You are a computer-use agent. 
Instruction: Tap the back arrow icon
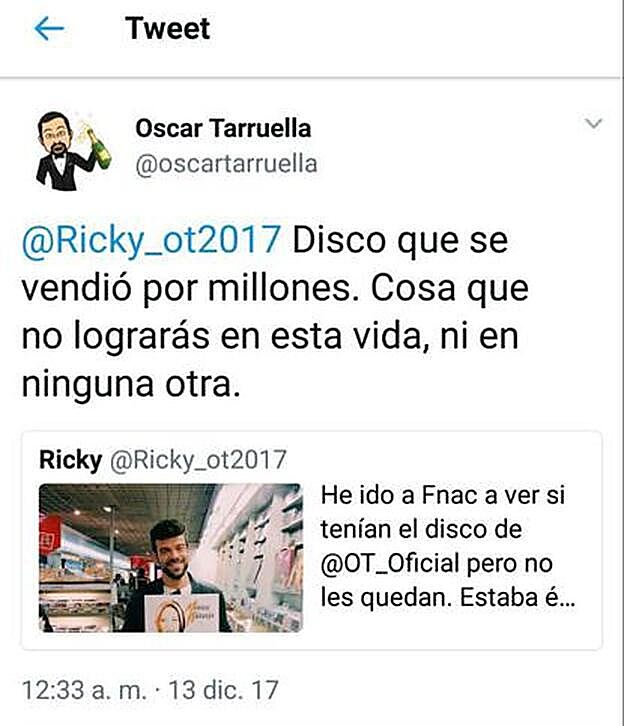point(49,28)
